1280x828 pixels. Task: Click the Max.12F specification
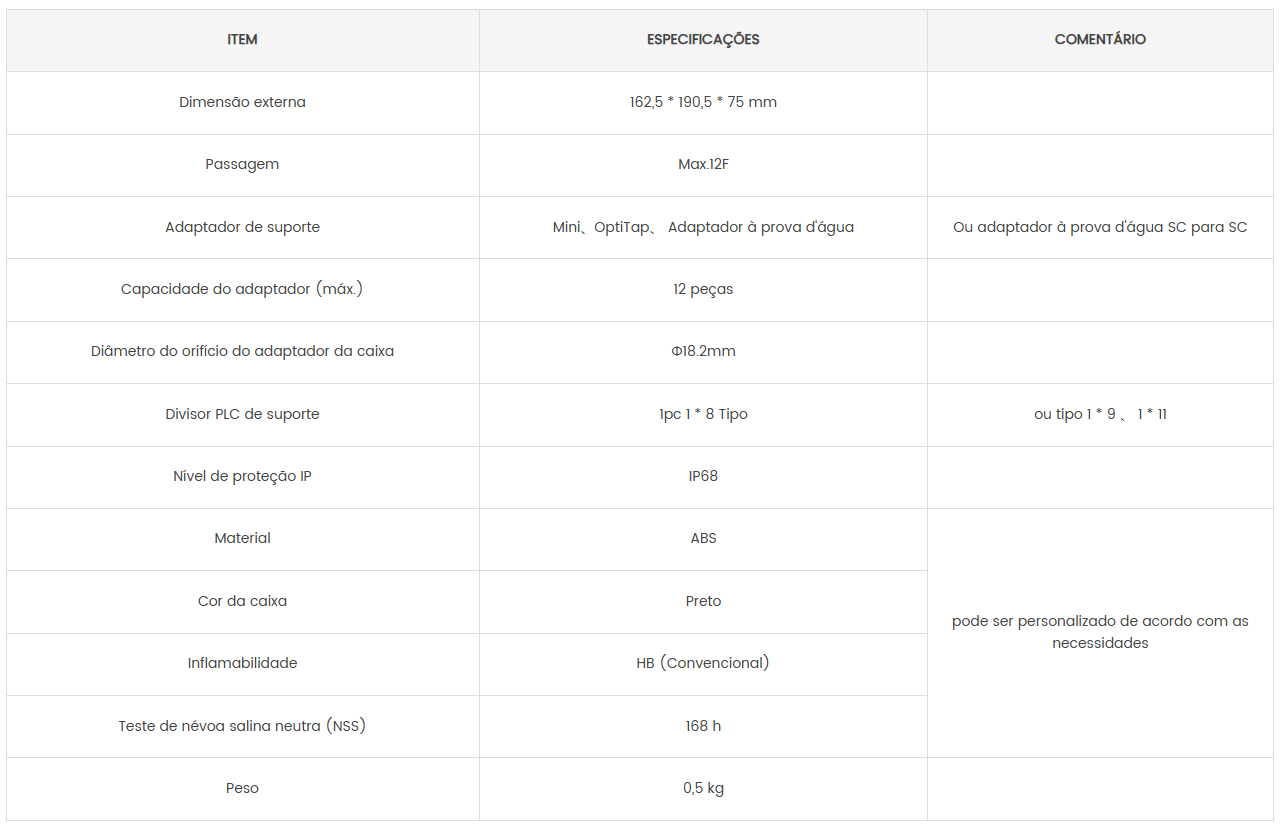click(x=703, y=164)
